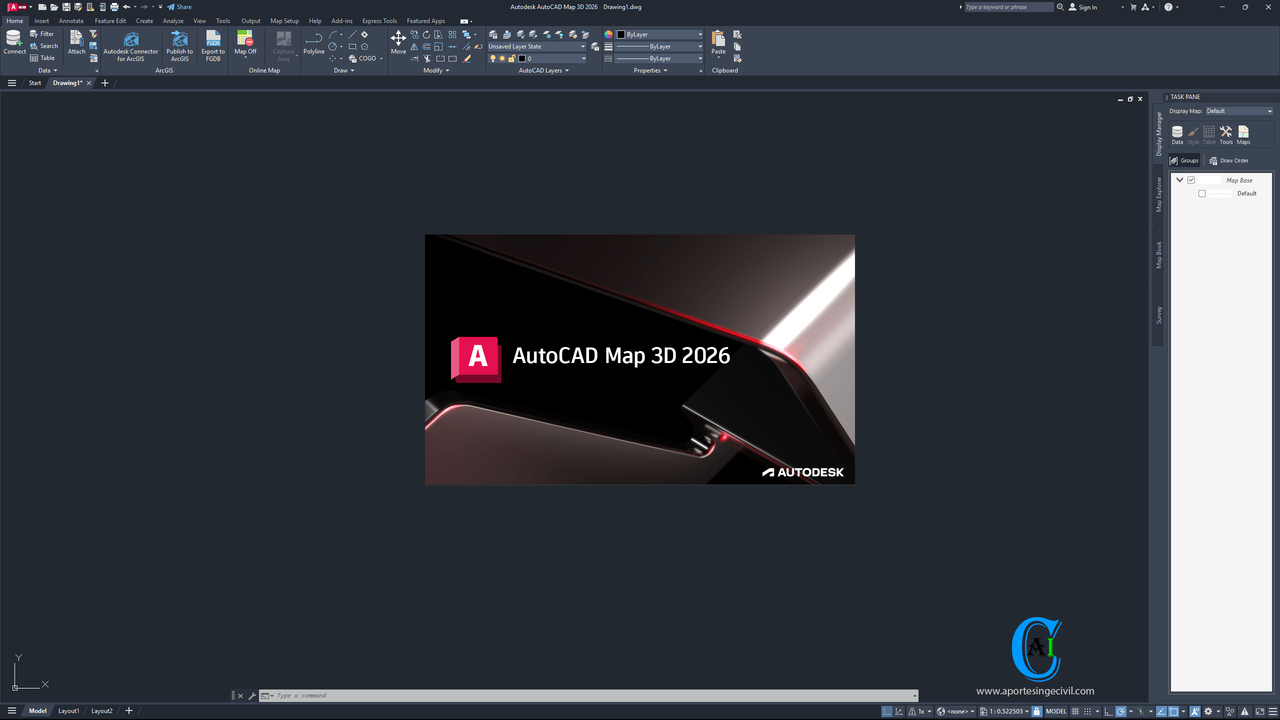Click the Draw Order button
The image size is (1280, 720).
click(x=1229, y=160)
